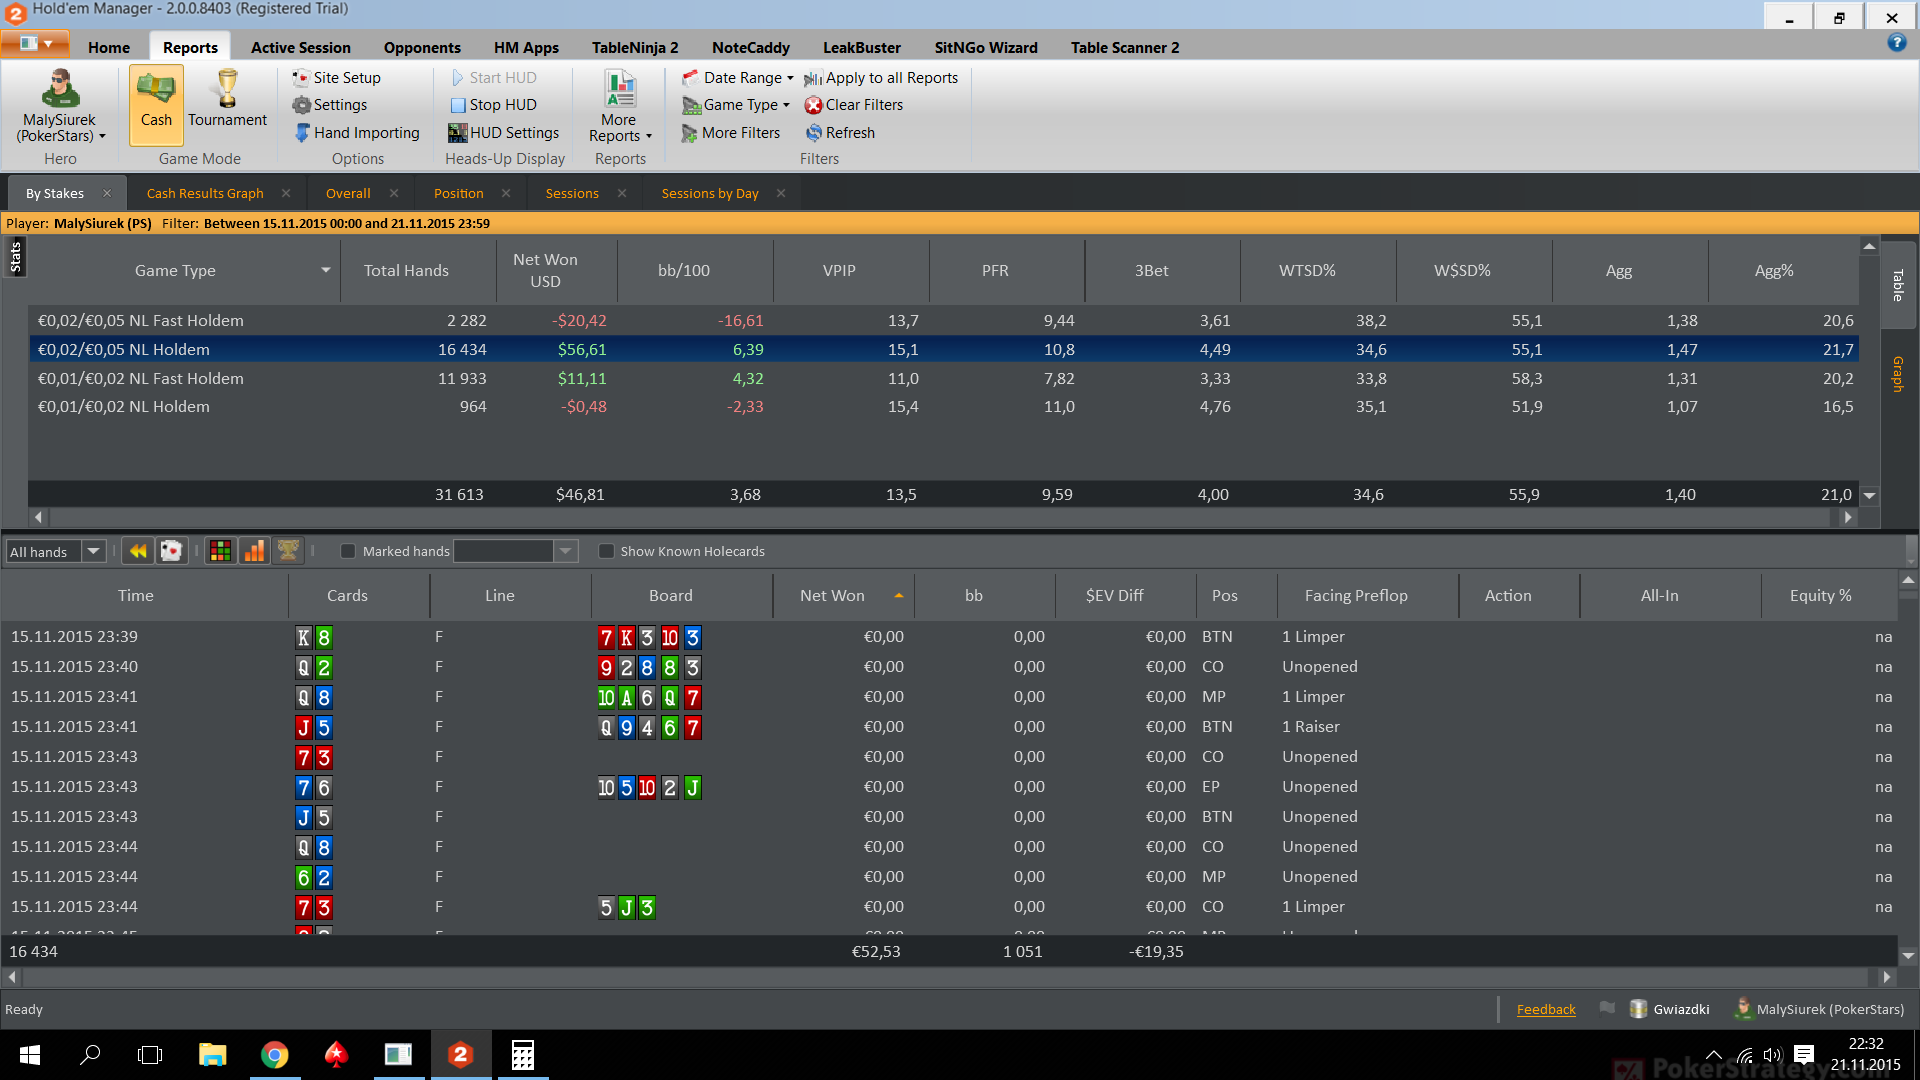
Task: Open the Opponents ribbon tab
Action: click(422, 47)
